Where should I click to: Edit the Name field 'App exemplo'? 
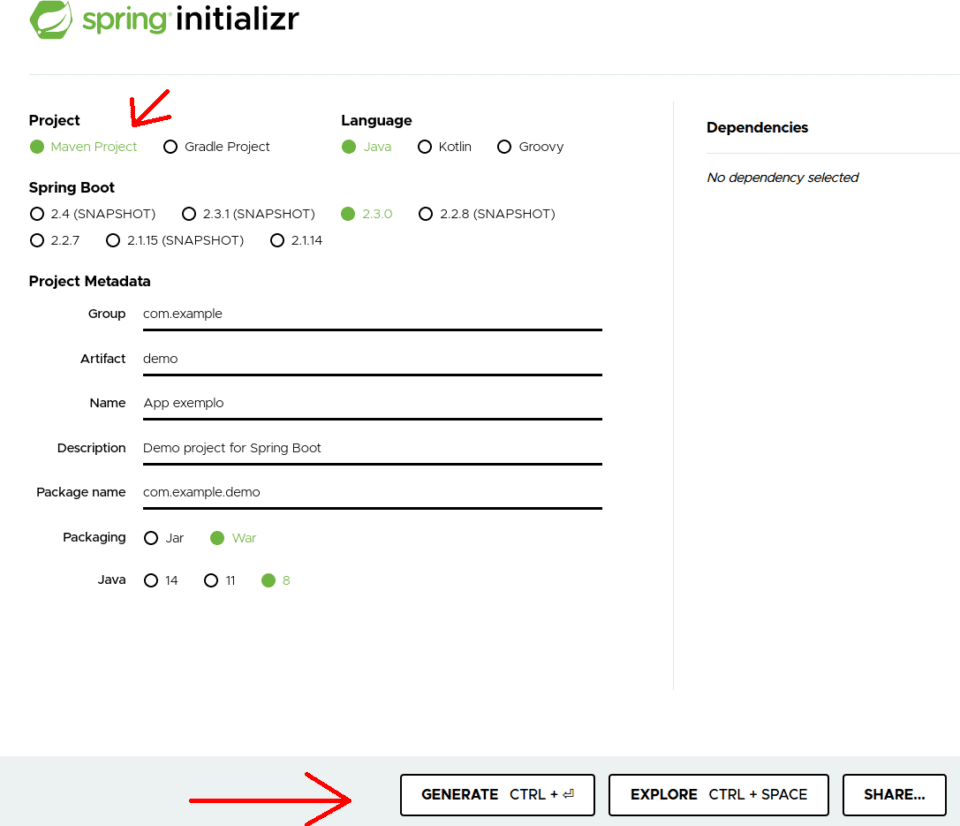click(372, 404)
